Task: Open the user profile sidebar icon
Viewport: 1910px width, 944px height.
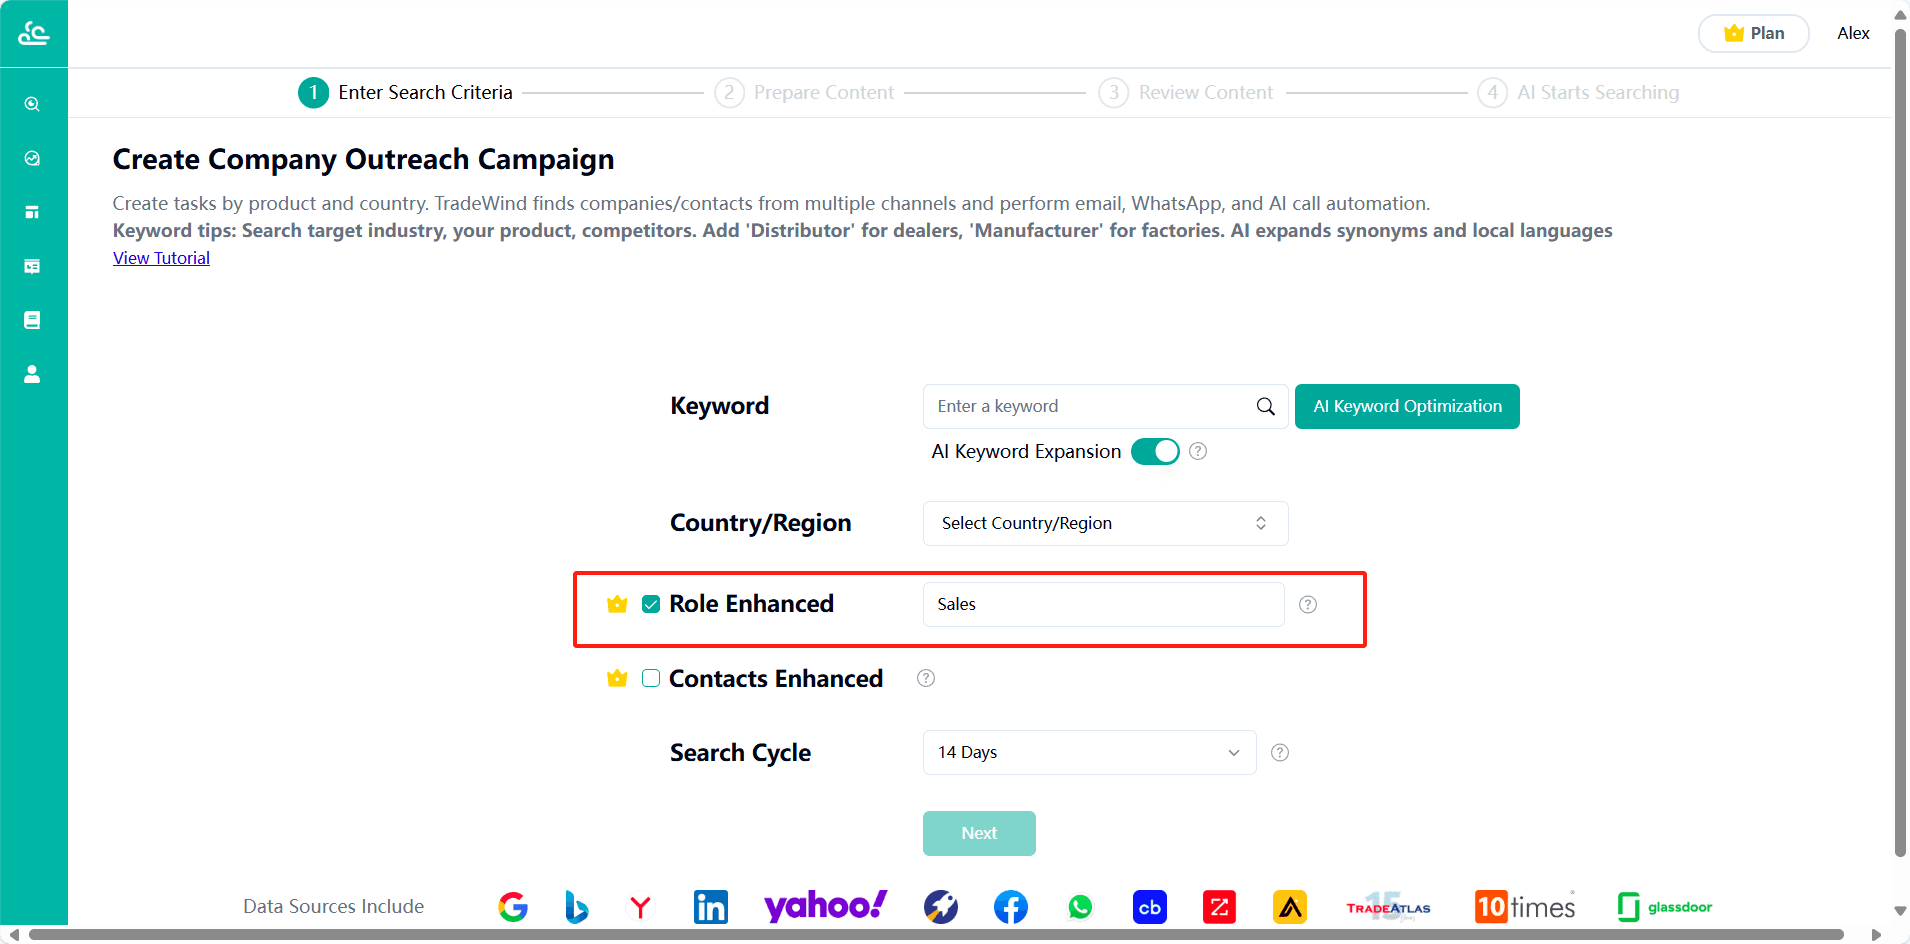Action: click(32, 374)
